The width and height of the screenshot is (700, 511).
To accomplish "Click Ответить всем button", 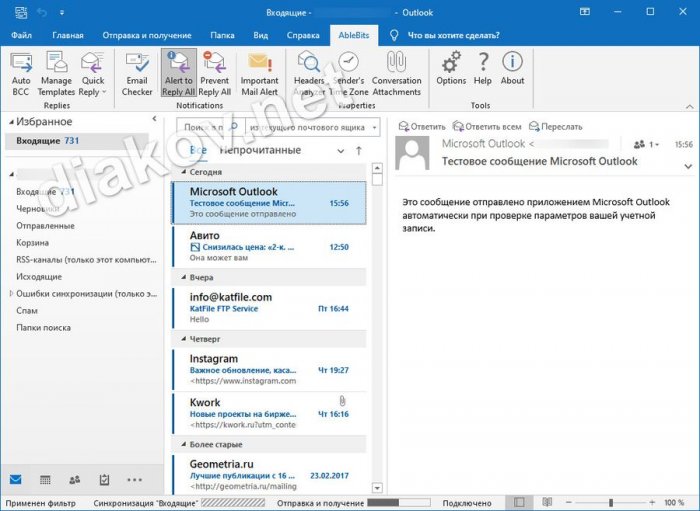I will pyautogui.click(x=487, y=127).
